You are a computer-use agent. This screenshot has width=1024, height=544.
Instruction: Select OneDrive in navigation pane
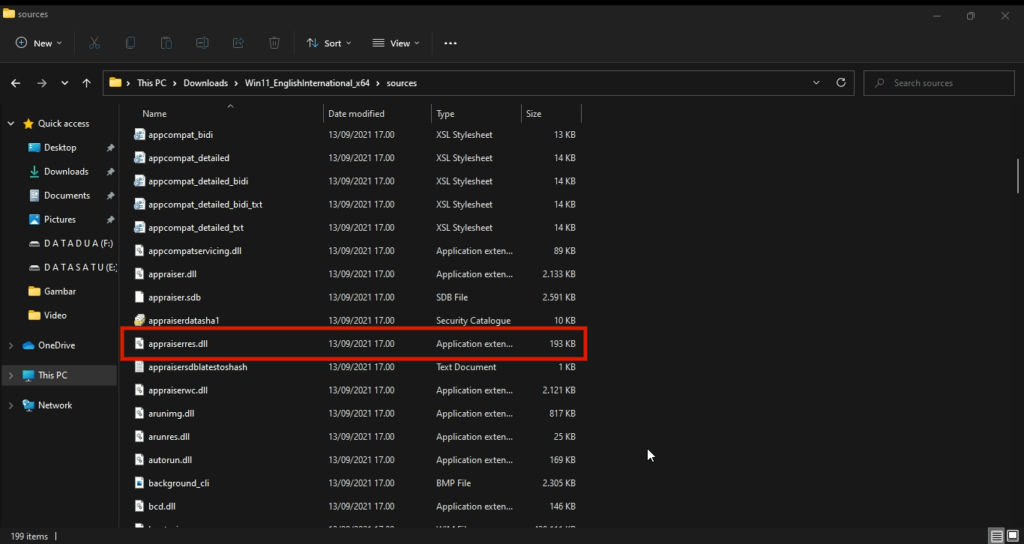tap(56, 345)
